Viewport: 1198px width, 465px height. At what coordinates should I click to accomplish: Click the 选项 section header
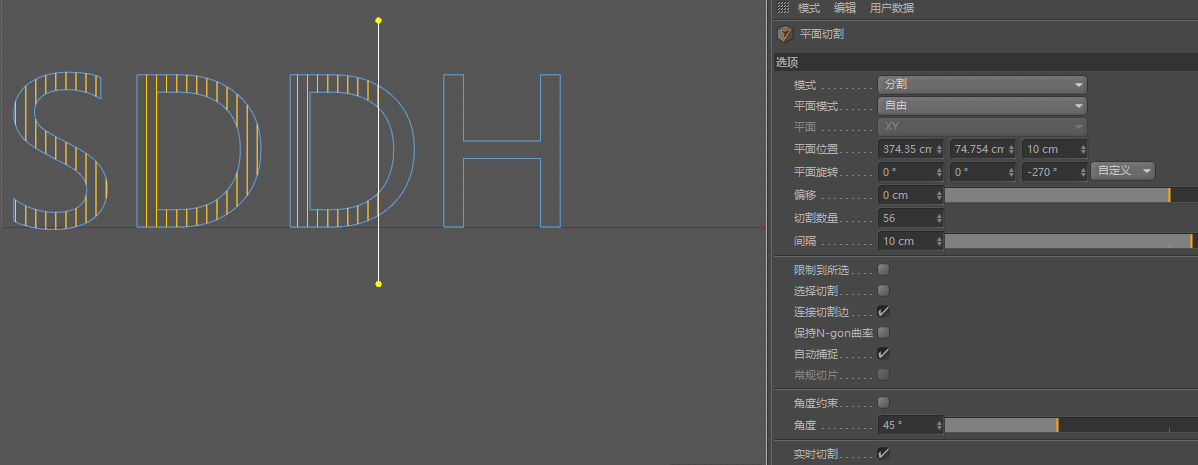tap(986, 62)
